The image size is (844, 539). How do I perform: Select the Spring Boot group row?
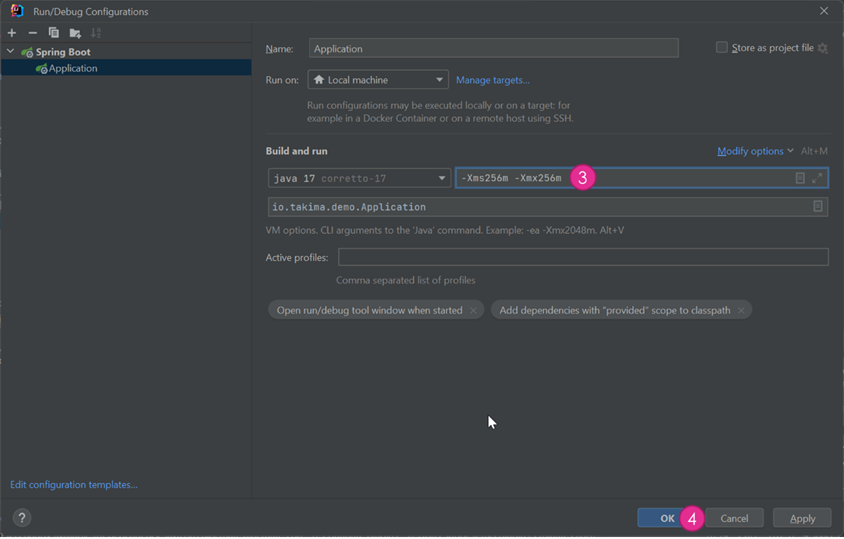click(126, 52)
